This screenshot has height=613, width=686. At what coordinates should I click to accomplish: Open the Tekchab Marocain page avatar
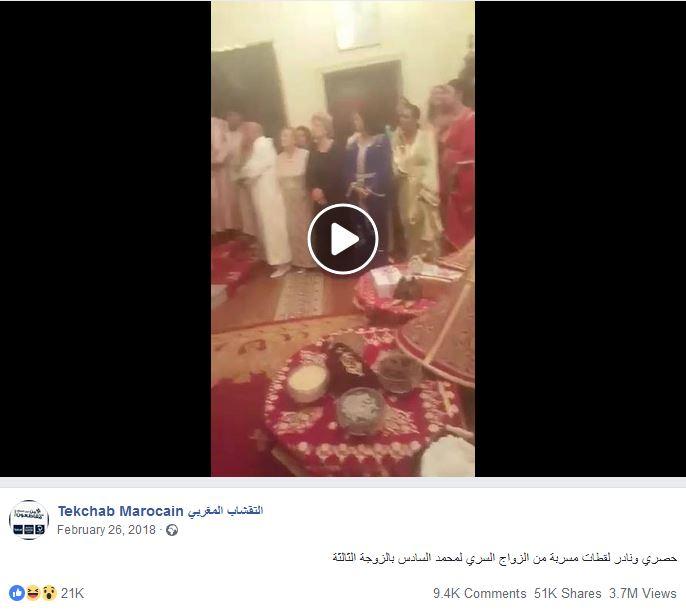[29, 520]
